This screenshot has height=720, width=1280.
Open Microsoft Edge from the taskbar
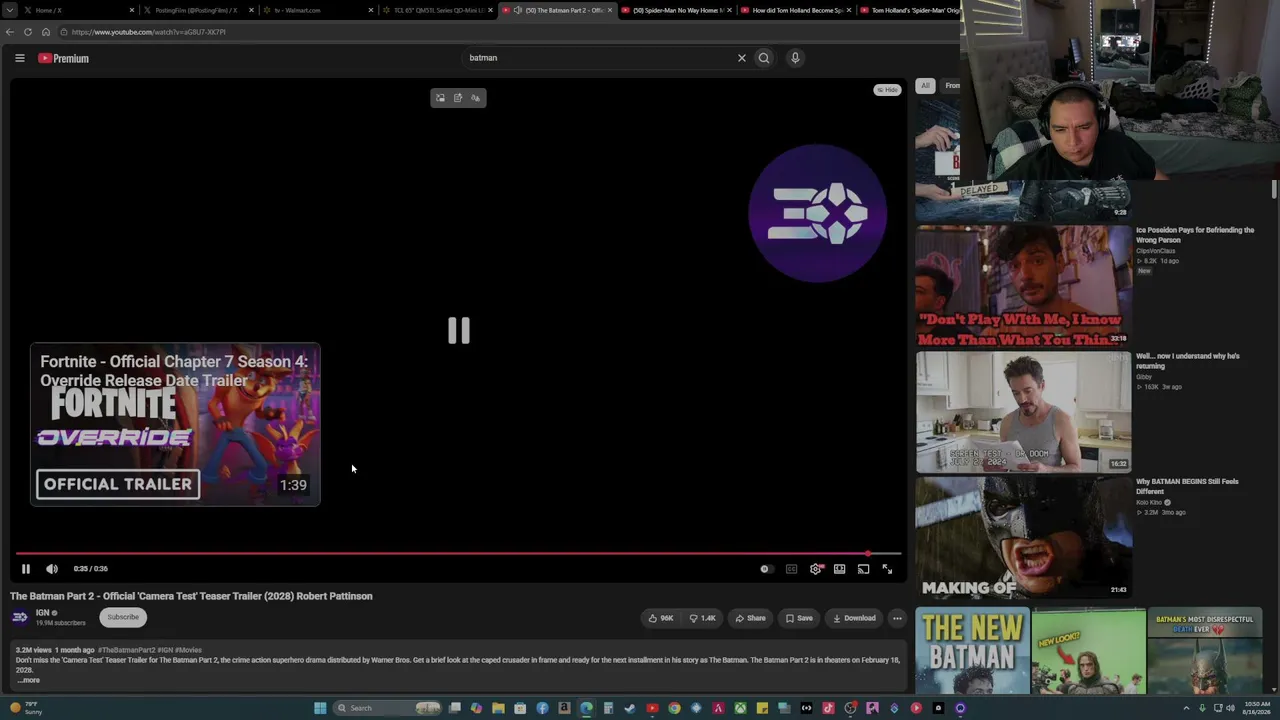[x=586, y=708]
